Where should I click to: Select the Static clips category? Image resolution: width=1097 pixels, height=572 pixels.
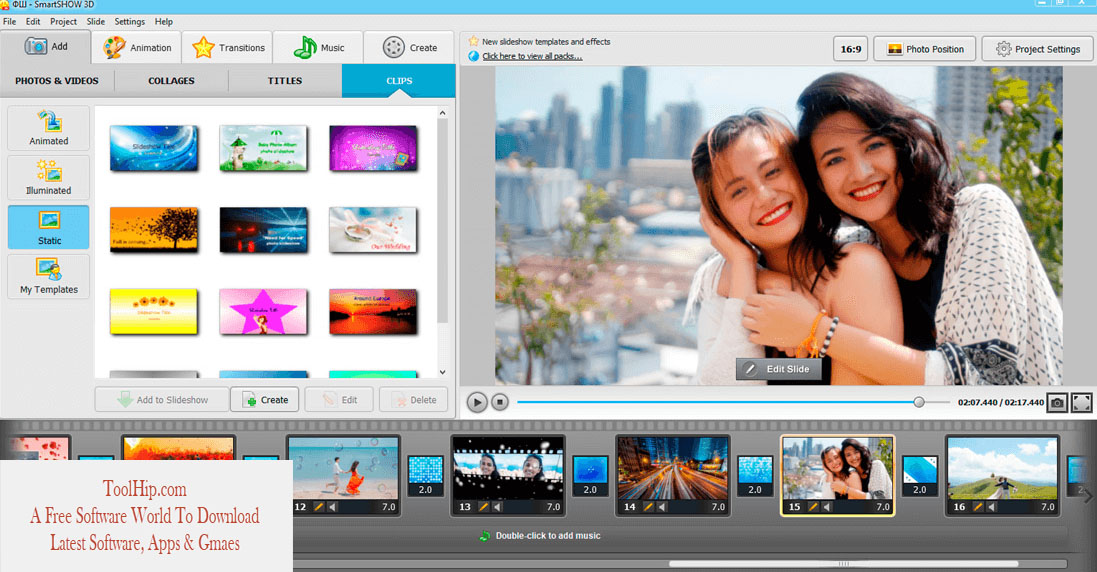pos(49,227)
